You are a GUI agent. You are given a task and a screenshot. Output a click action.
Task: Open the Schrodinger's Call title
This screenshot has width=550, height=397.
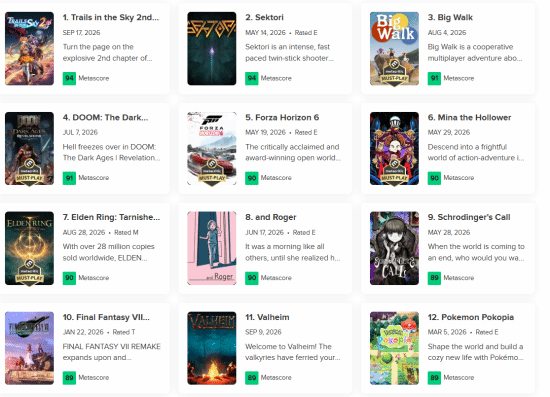pyautogui.click(x=469, y=217)
